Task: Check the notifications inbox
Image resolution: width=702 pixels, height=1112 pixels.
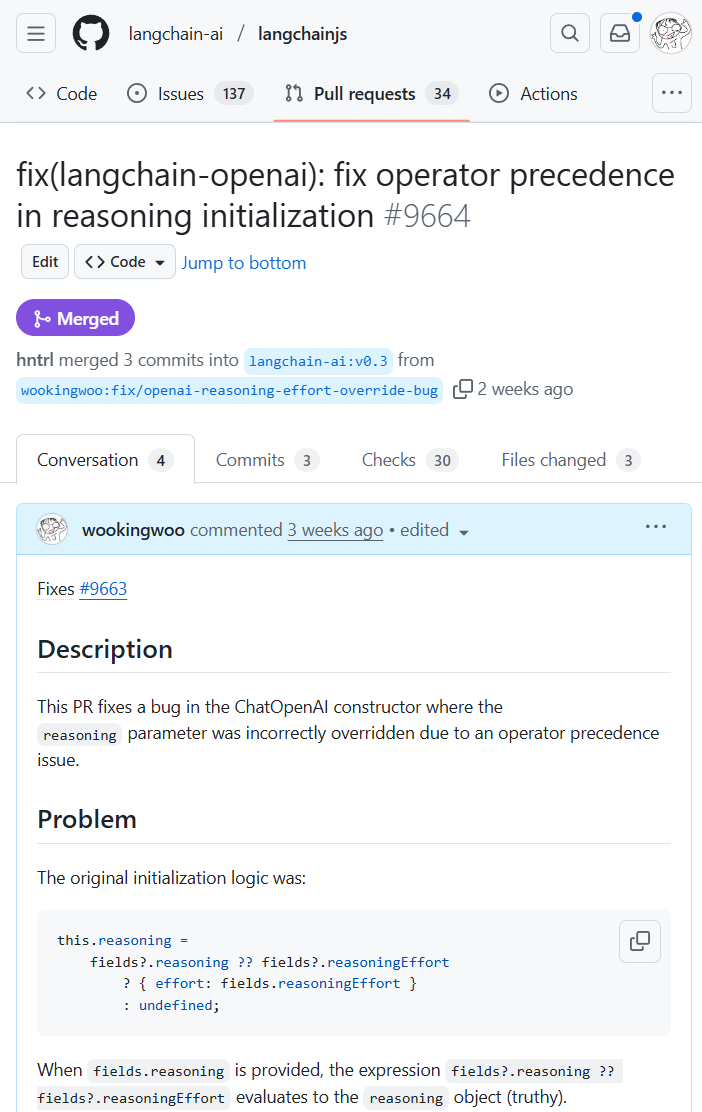Action: (x=619, y=32)
